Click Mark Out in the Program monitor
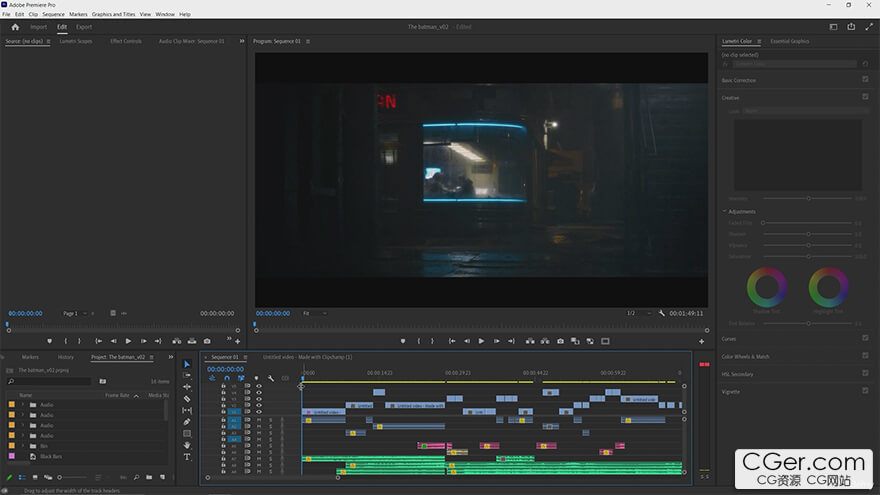This screenshot has width=880, height=495. [x=432, y=341]
